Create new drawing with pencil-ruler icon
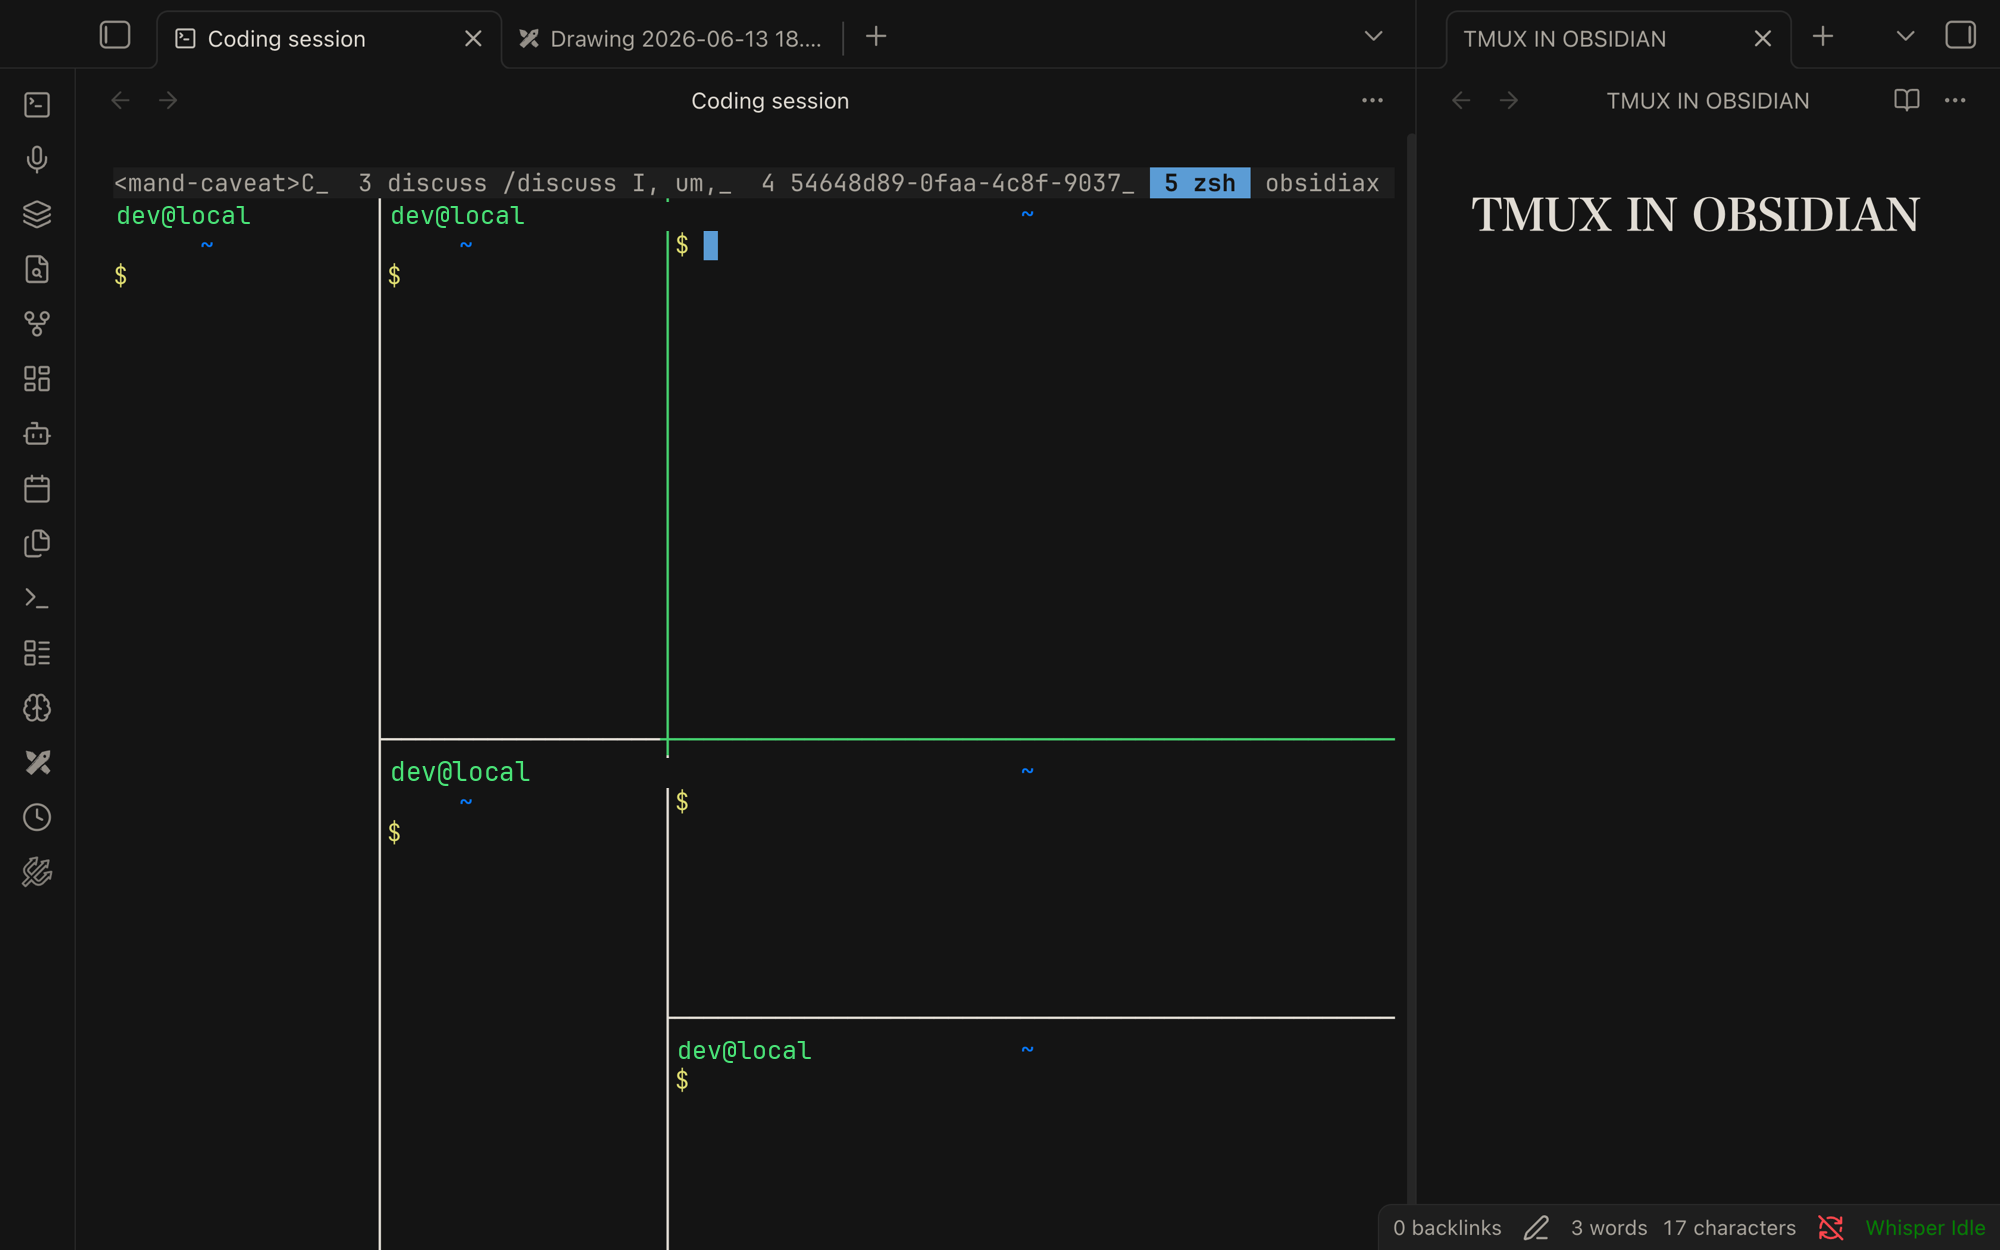The height and width of the screenshot is (1250, 2000). tap(37, 763)
